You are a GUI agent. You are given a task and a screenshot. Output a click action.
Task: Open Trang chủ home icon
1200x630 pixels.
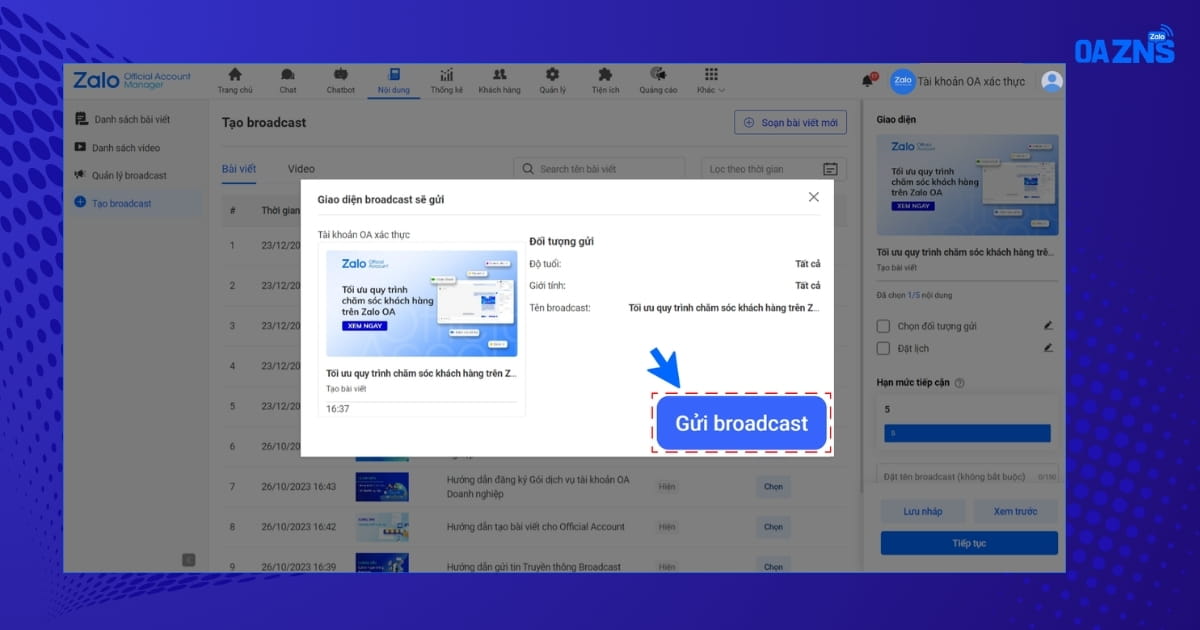tap(235, 80)
